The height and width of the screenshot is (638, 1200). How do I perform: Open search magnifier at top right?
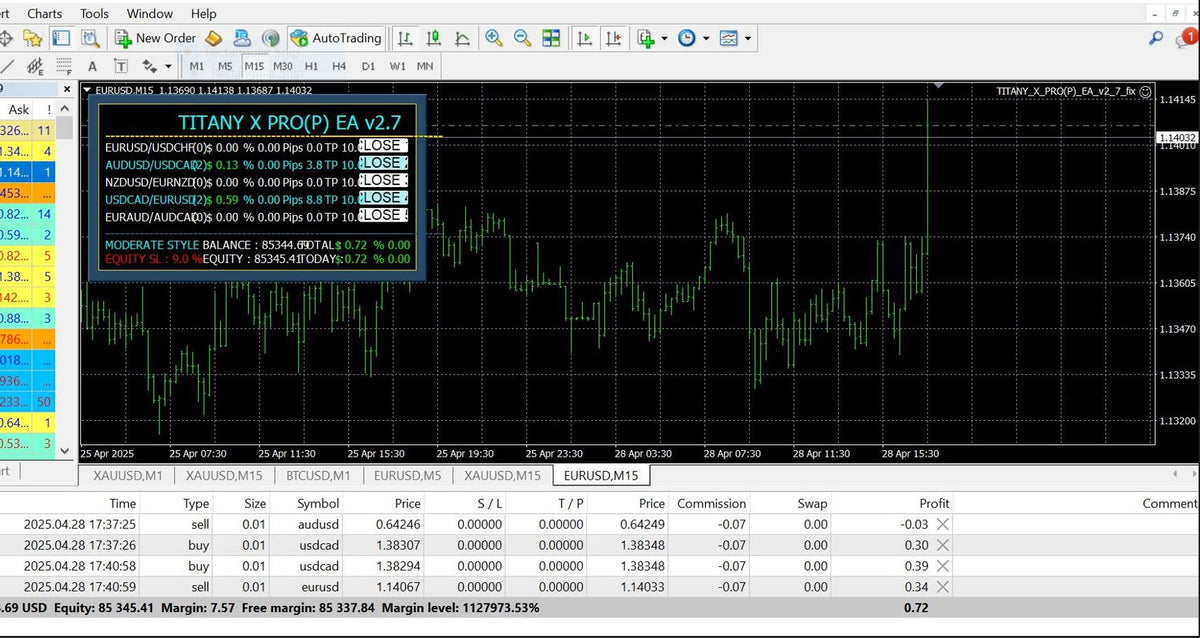click(1156, 39)
